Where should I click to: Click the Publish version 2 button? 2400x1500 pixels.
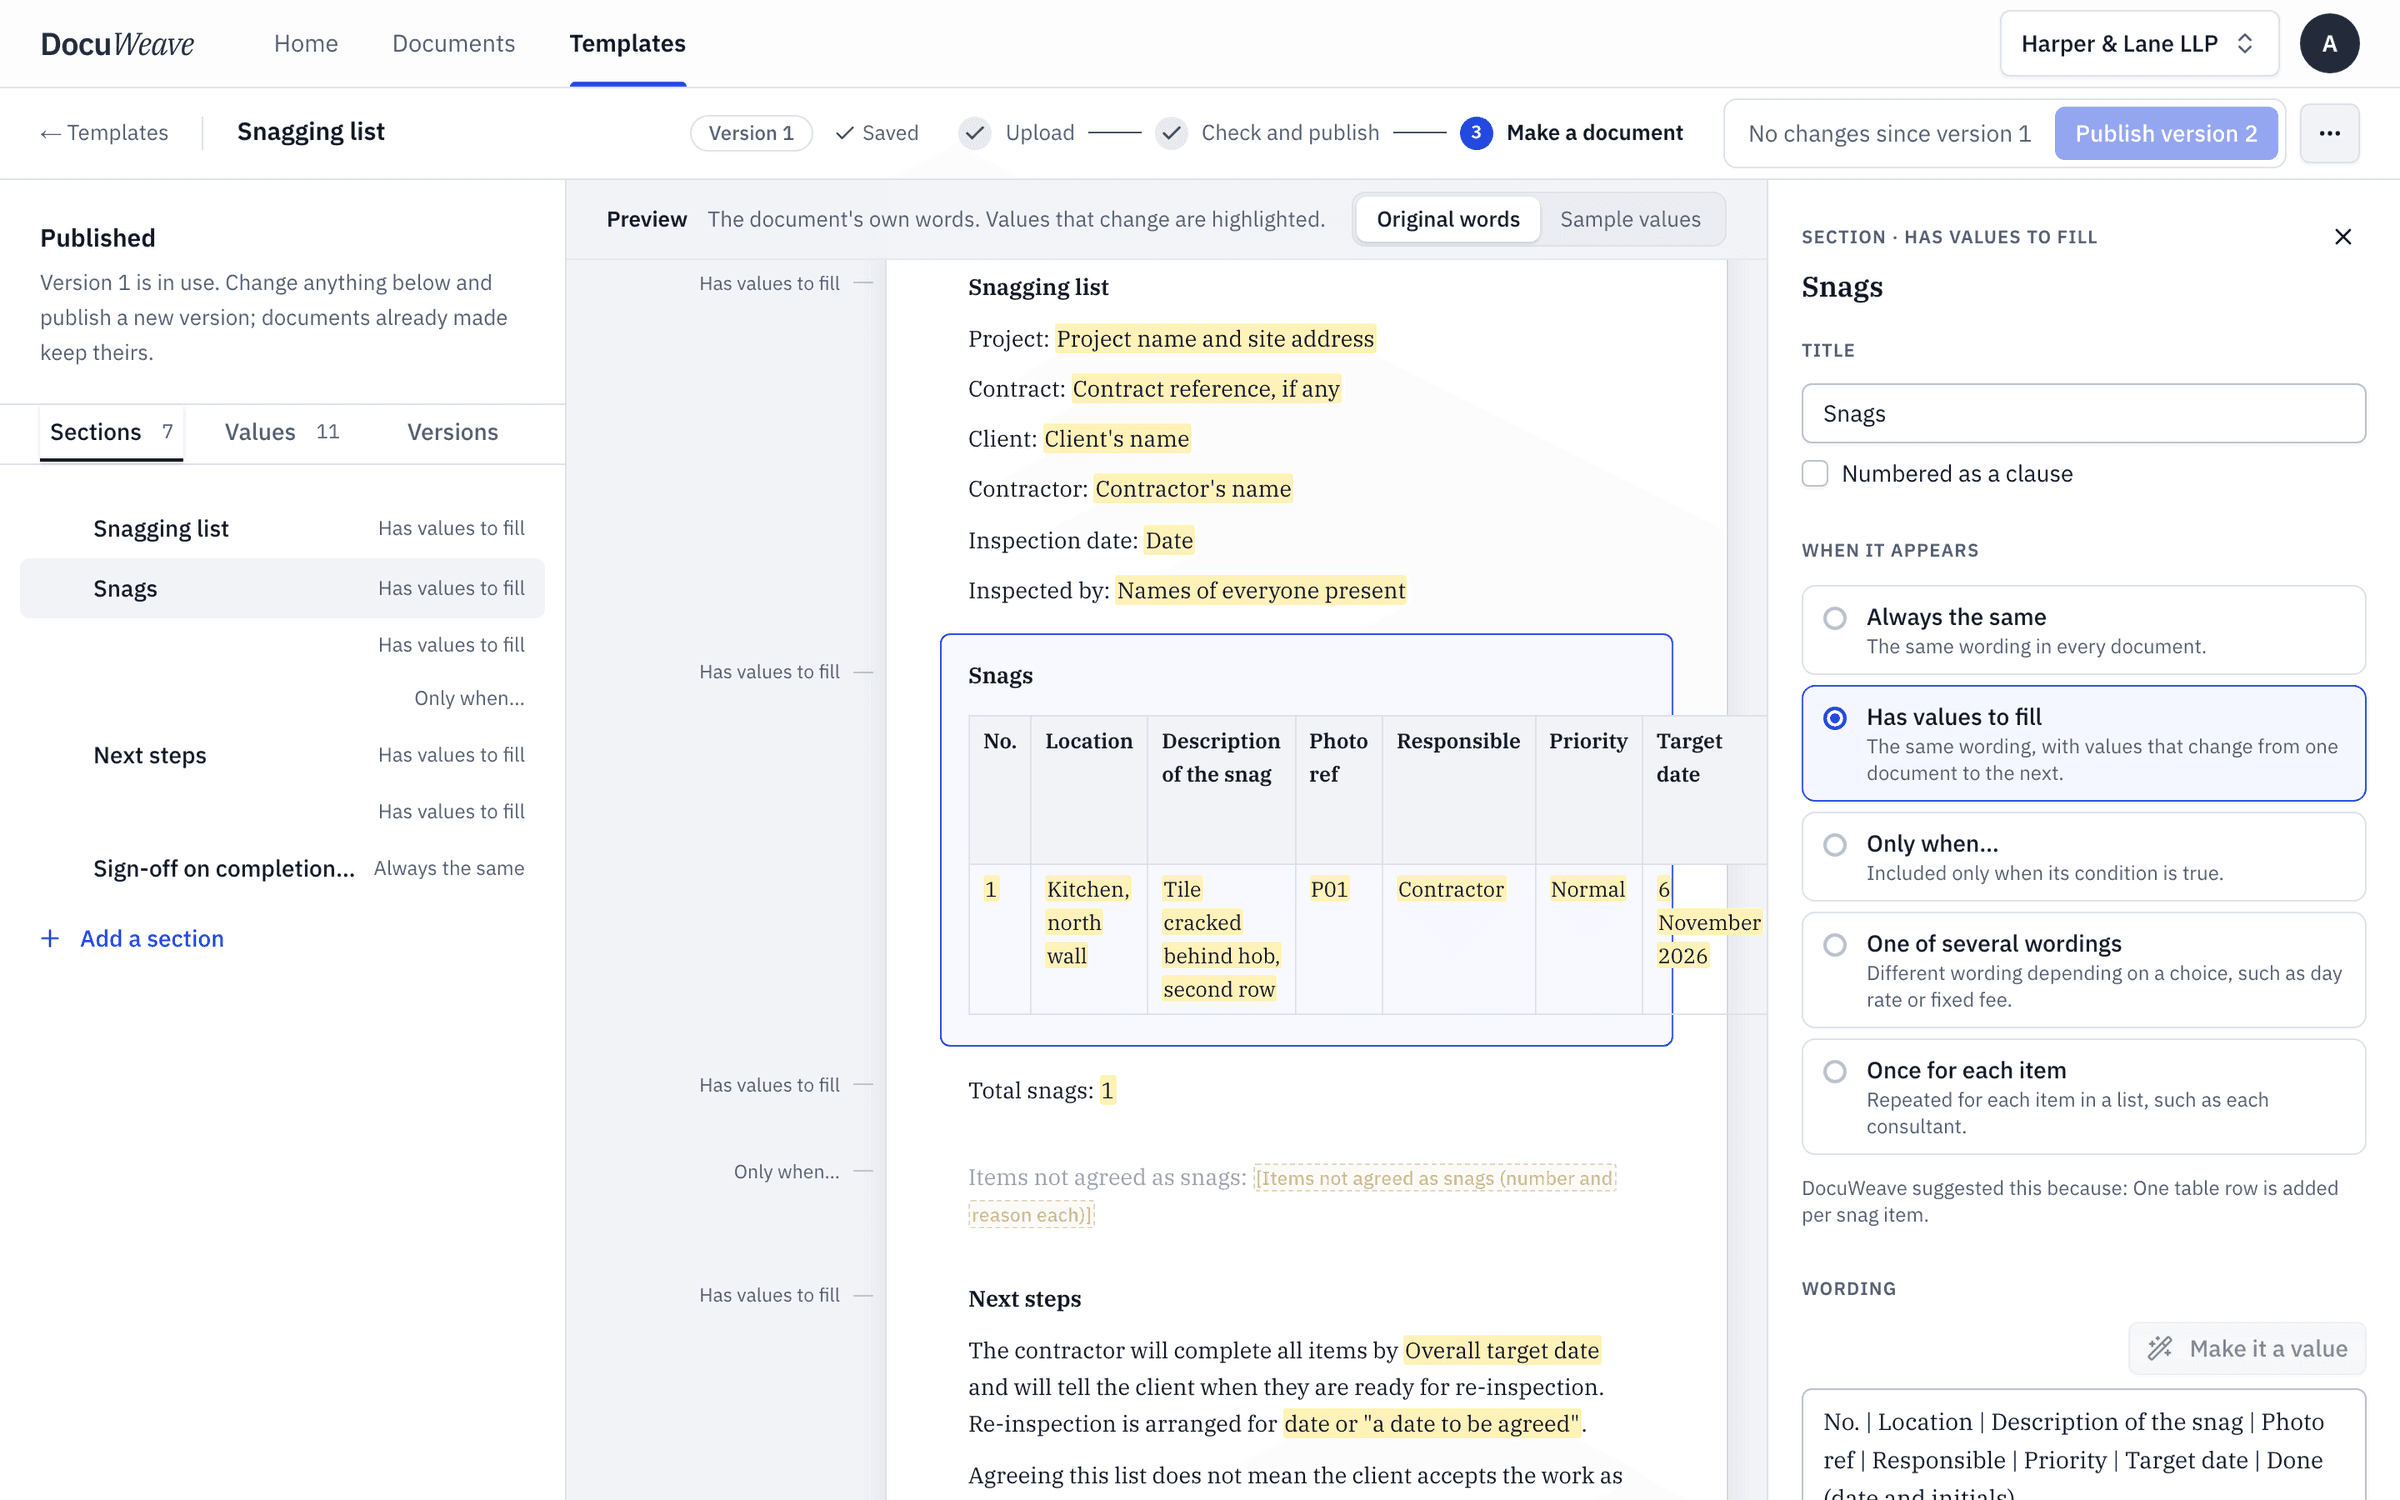point(2166,133)
